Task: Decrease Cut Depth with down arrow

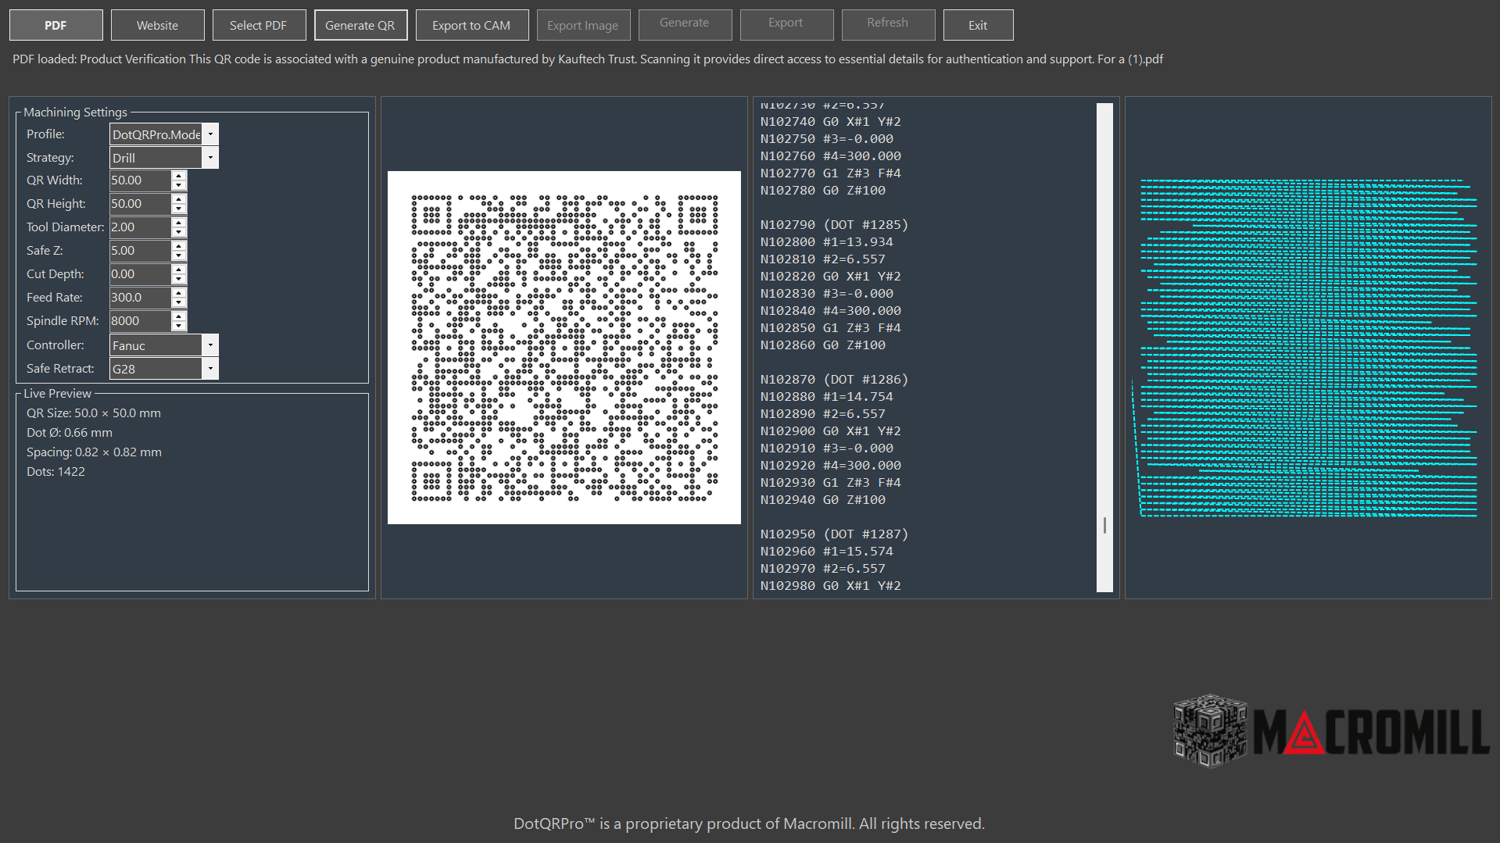Action: pyautogui.click(x=179, y=279)
